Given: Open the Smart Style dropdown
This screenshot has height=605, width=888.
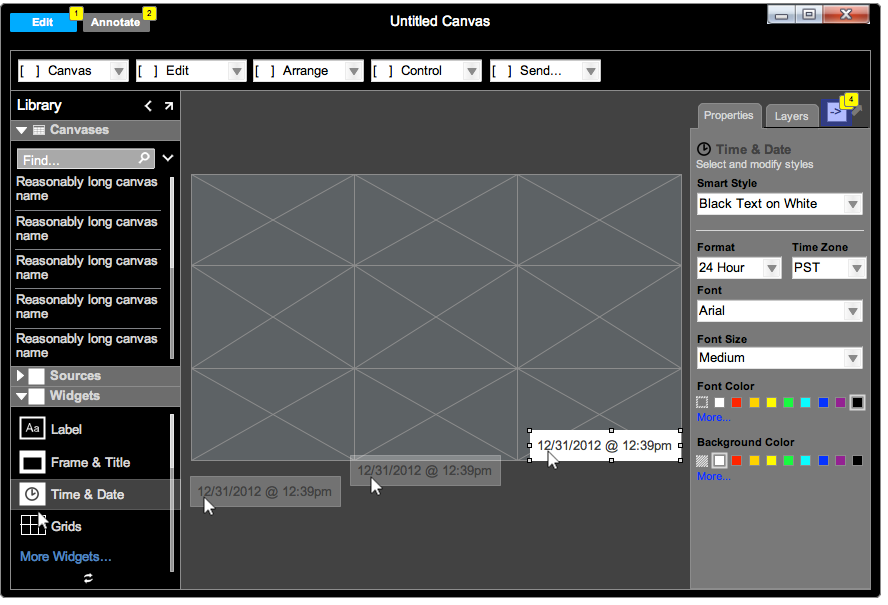Looking at the screenshot, I should 779,204.
